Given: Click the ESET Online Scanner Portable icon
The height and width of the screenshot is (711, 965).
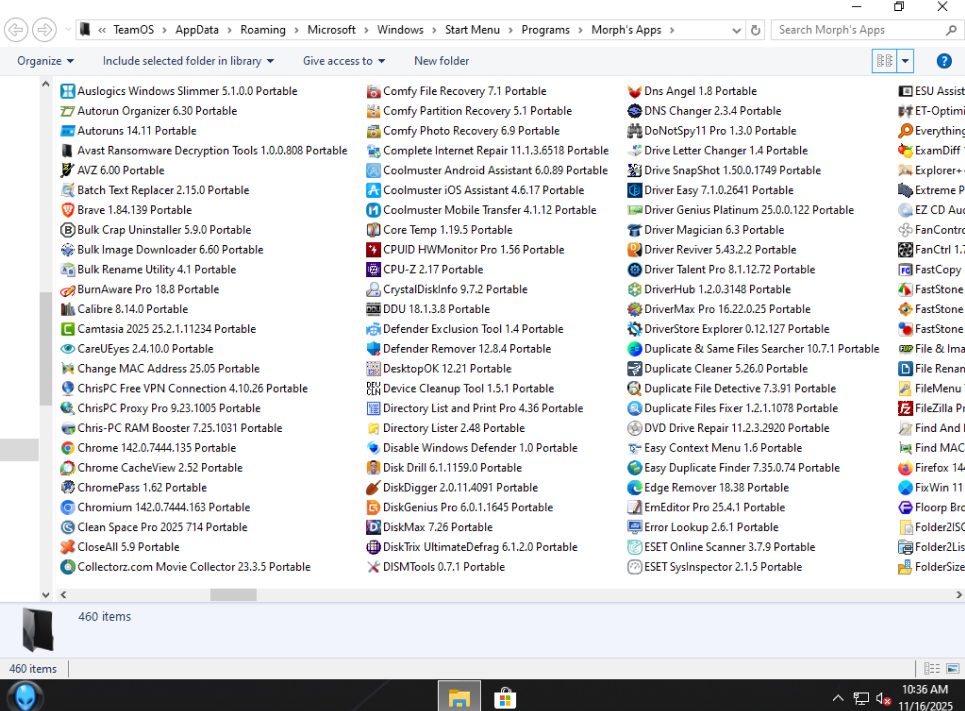Looking at the screenshot, I should click(x=635, y=547).
